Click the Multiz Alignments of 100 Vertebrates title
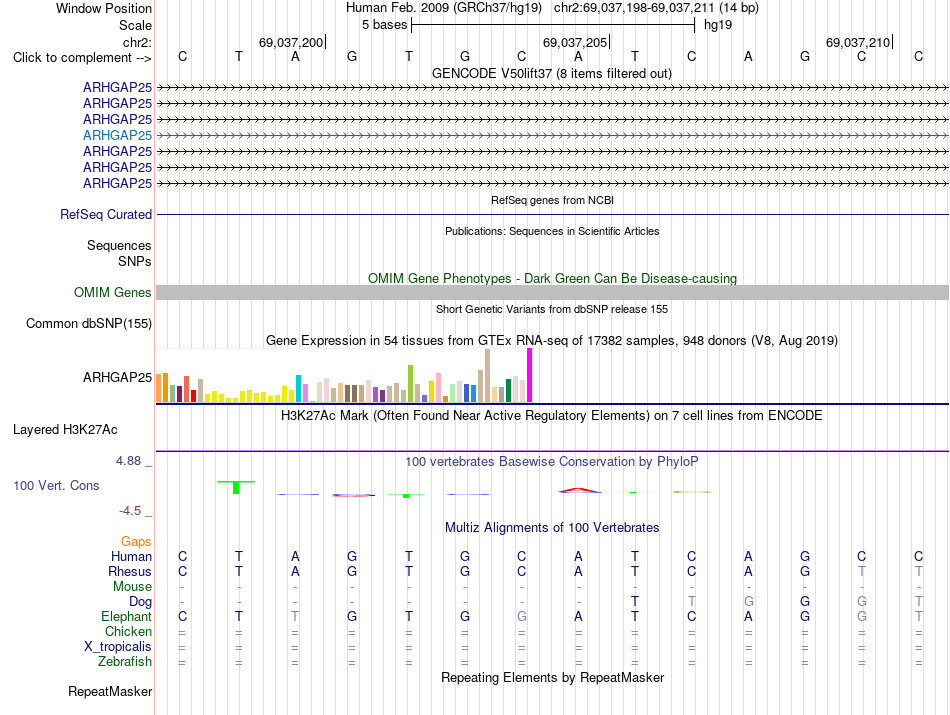This screenshot has width=950, height=715. [x=552, y=527]
